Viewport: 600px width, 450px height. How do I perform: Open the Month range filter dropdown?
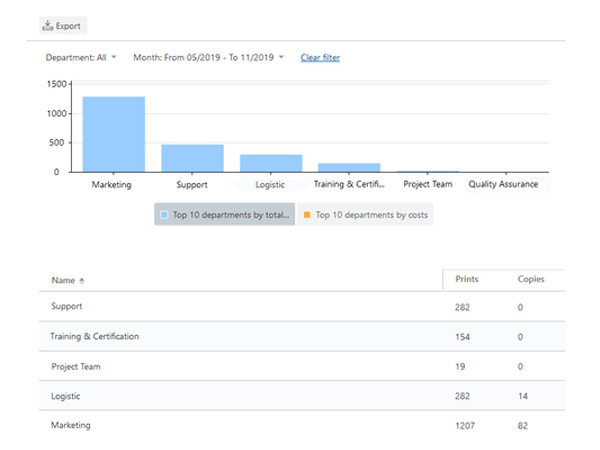[x=208, y=57]
